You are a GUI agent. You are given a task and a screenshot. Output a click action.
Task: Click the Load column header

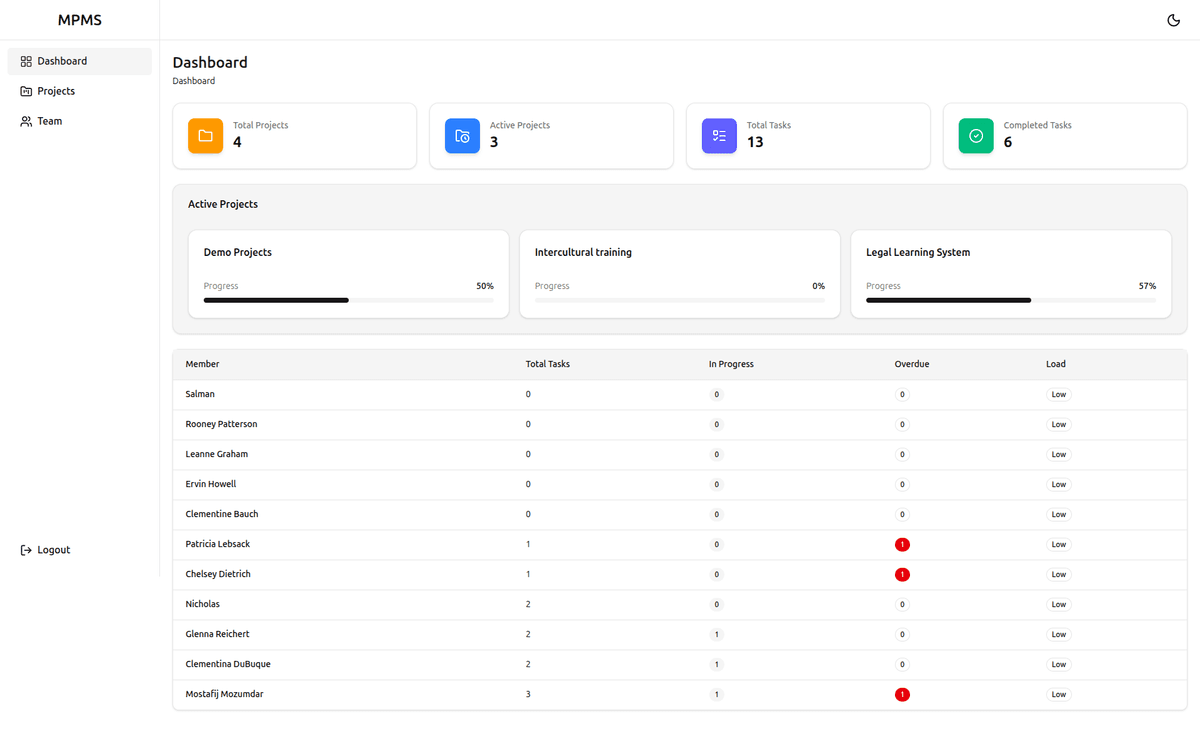pos(1056,364)
